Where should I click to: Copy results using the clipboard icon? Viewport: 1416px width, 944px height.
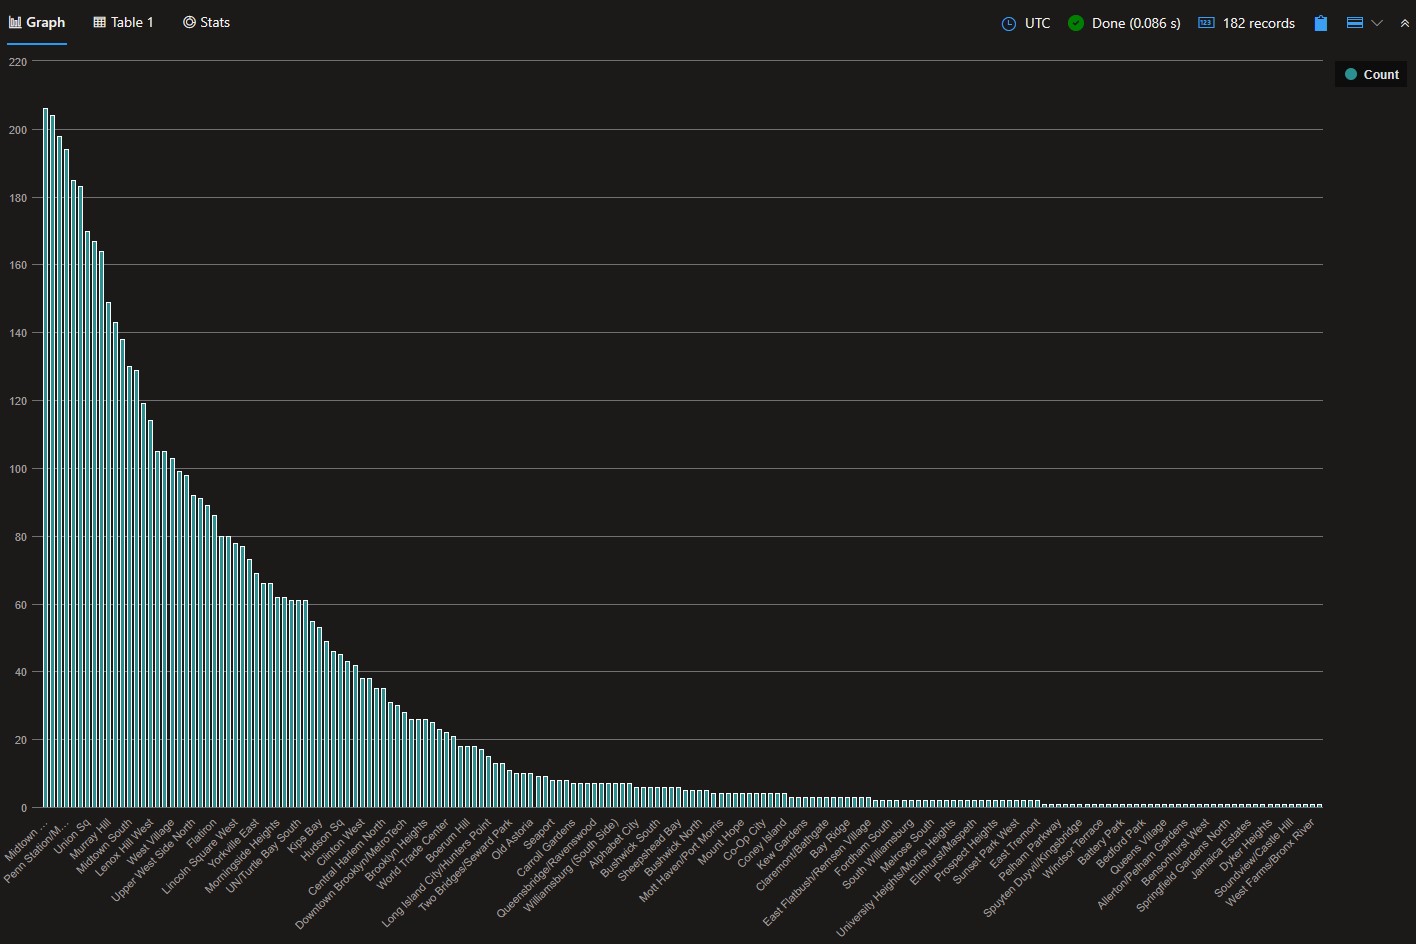pos(1320,23)
